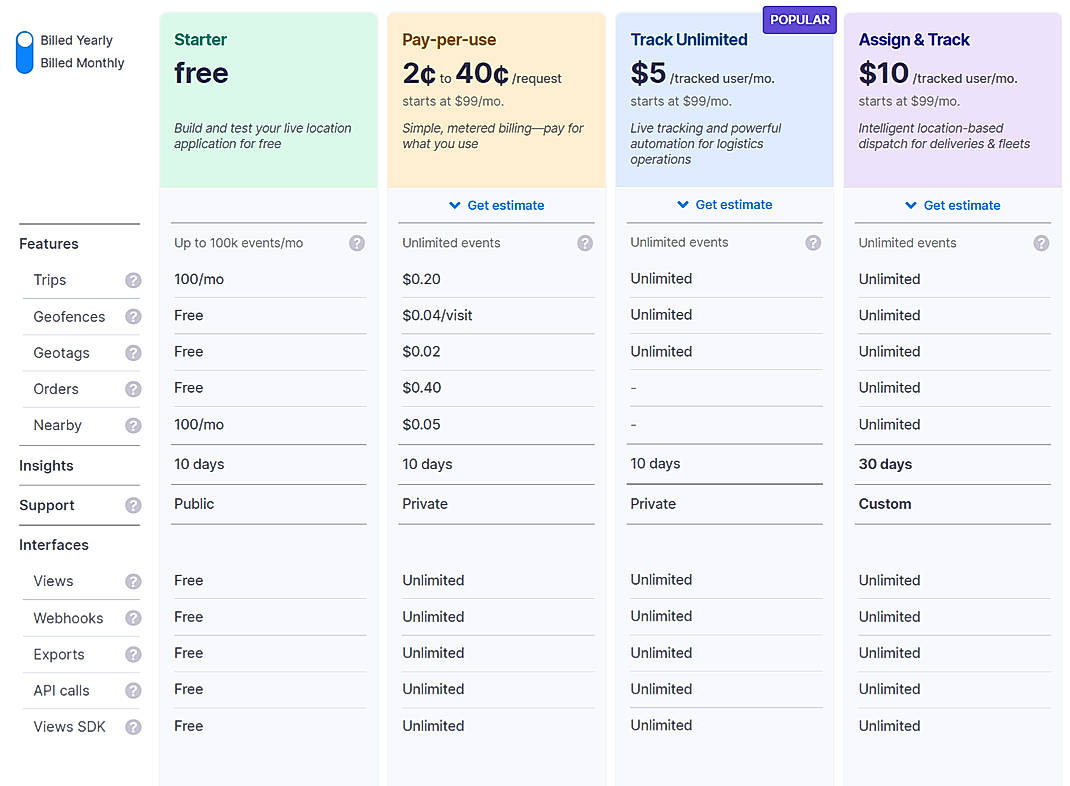The width and height of the screenshot is (1070, 786).
Task: Open the Views help icon under Interfaces
Action: pyautogui.click(x=133, y=581)
